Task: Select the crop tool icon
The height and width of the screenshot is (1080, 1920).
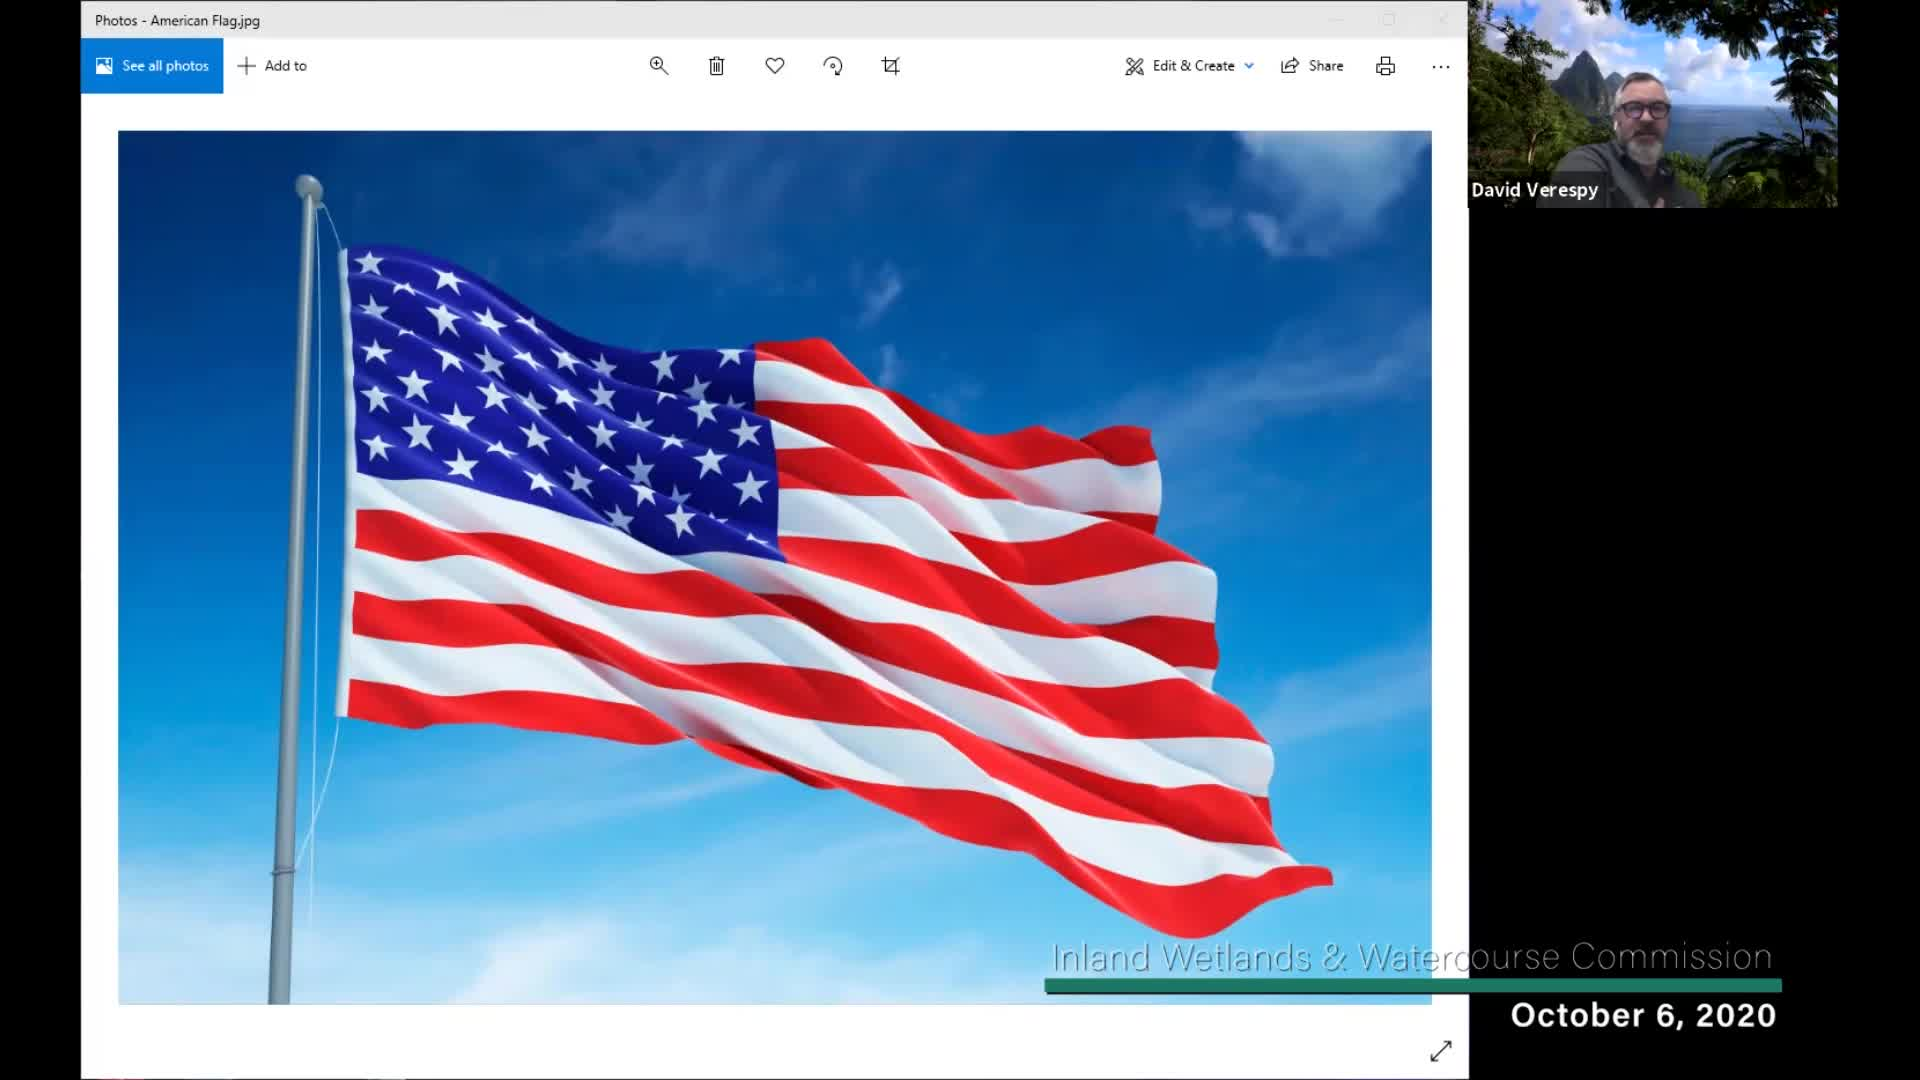Action: tap(891, 66)
